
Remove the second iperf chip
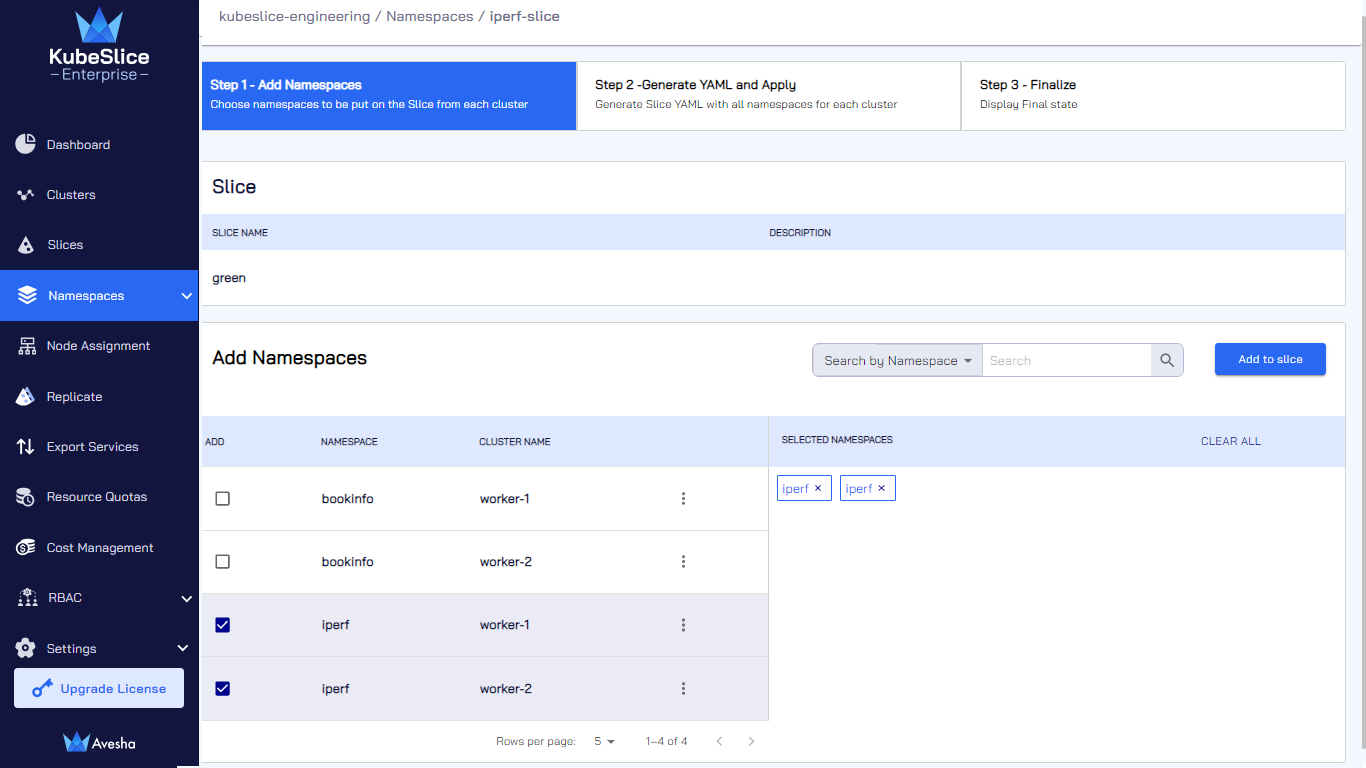(881, 488)
